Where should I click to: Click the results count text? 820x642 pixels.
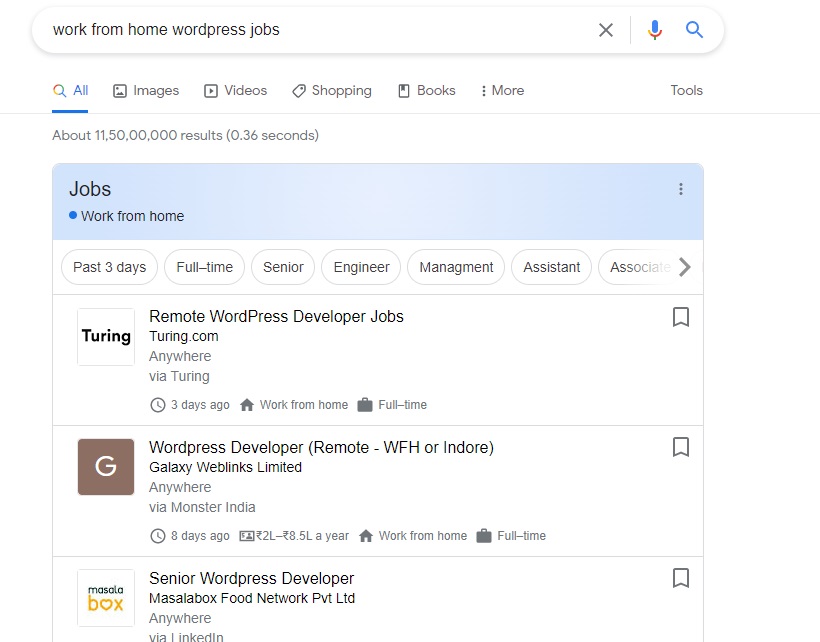(185, 135)
